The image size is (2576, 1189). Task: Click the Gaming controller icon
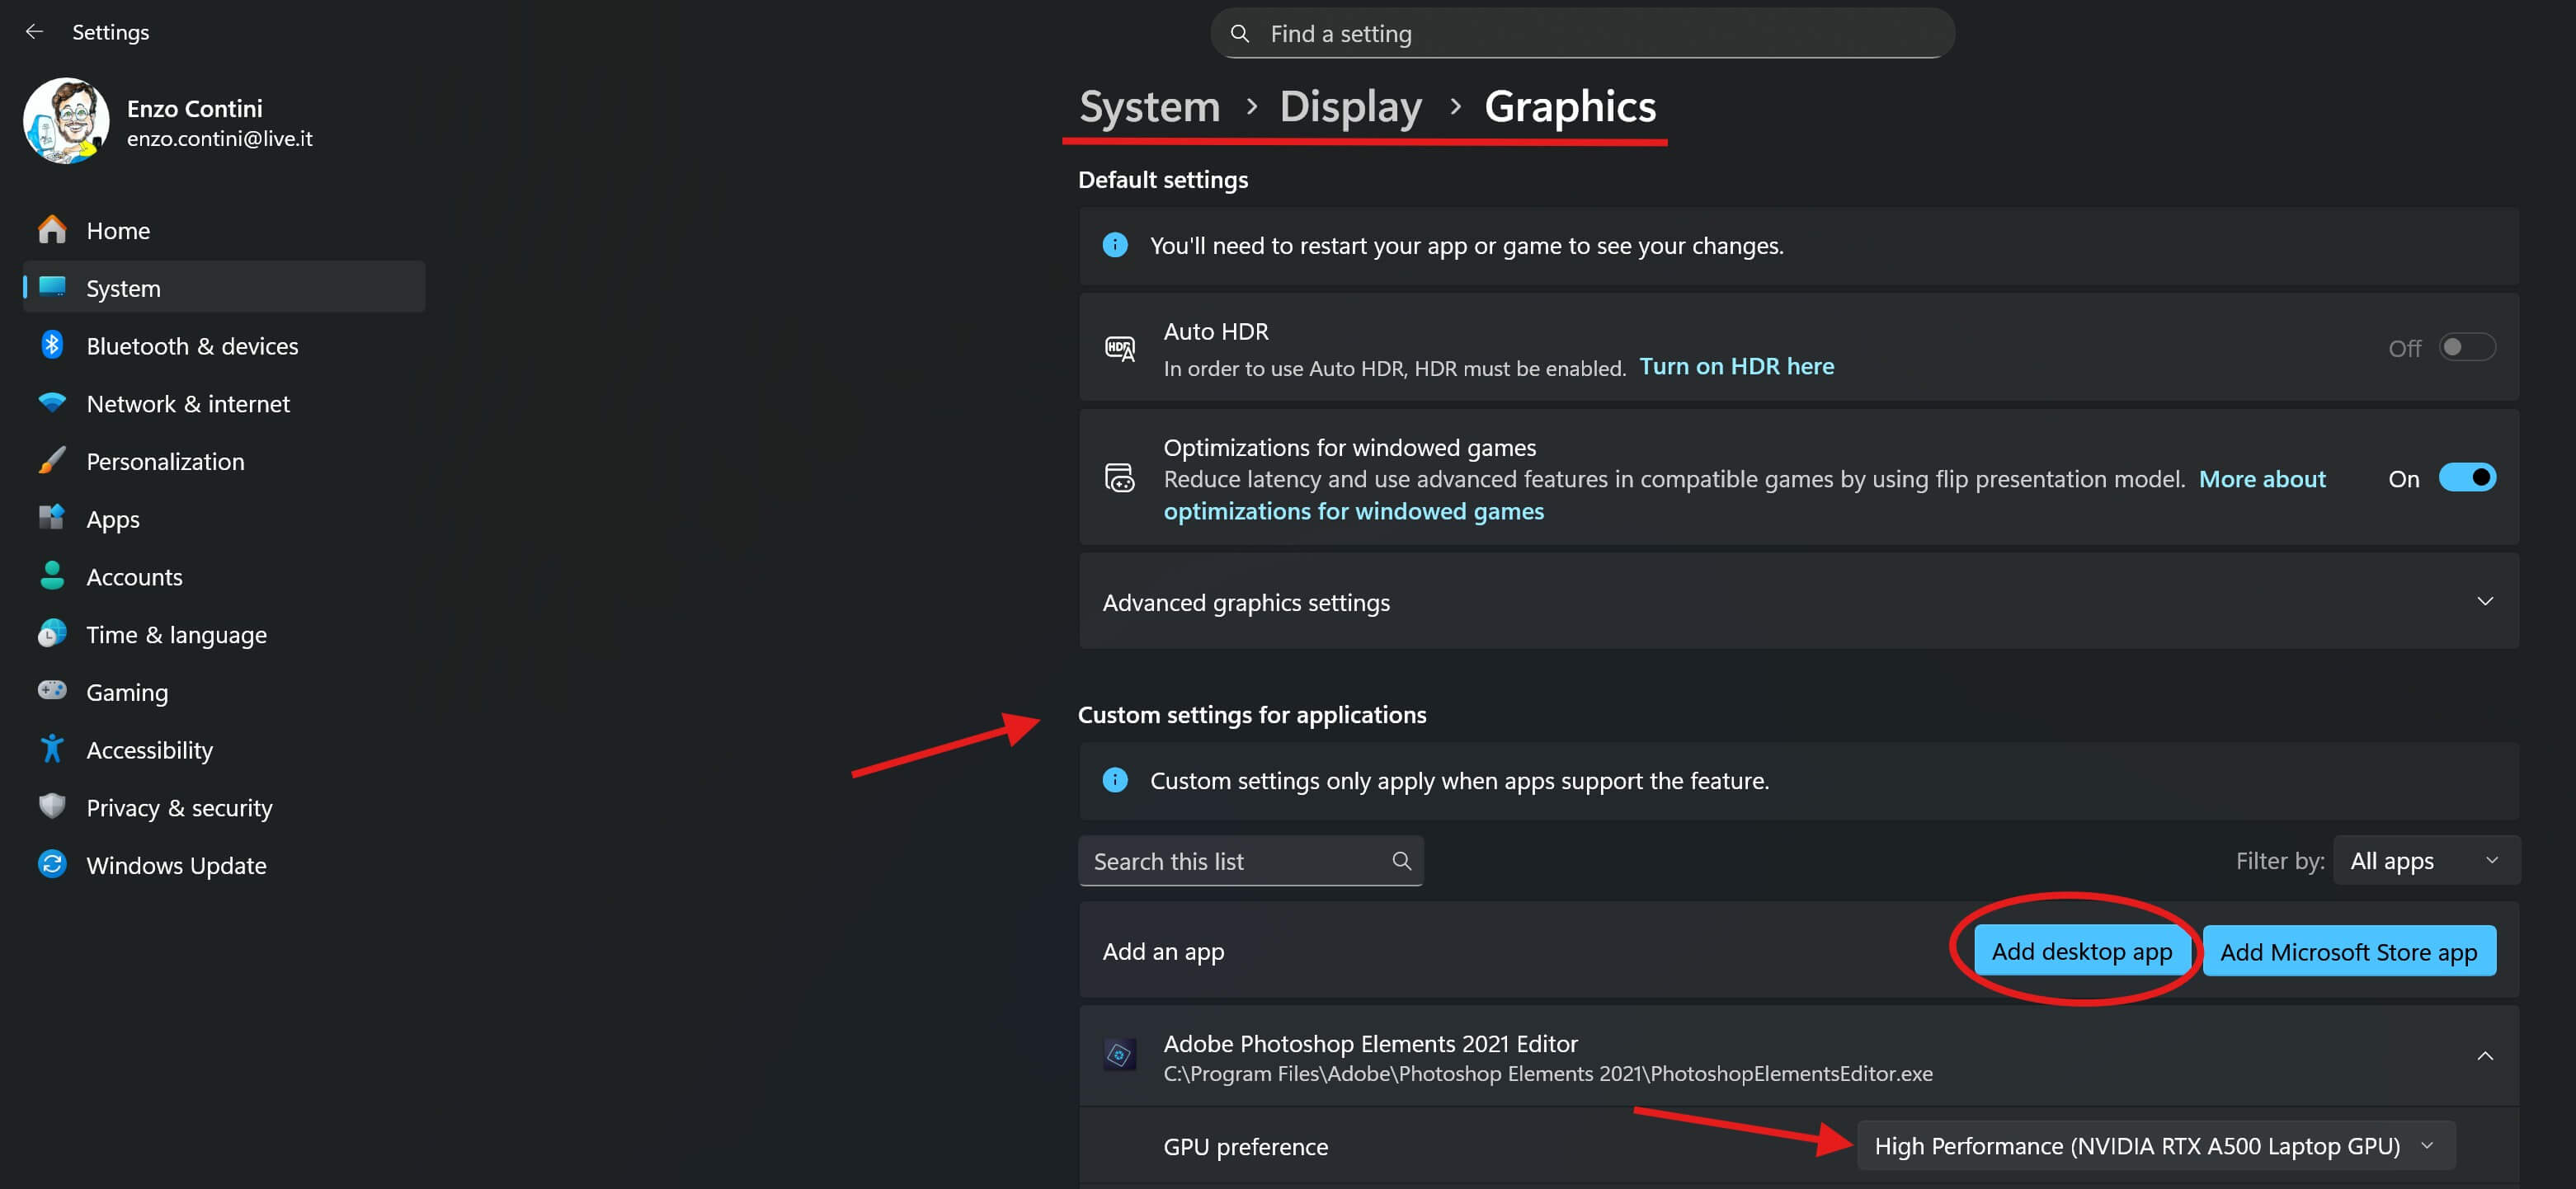[52, 691]
